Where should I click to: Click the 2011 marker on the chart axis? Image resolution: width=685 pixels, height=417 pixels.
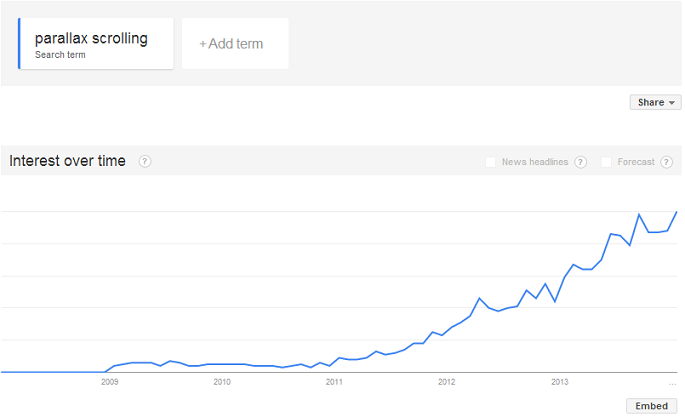coord(334,381)
